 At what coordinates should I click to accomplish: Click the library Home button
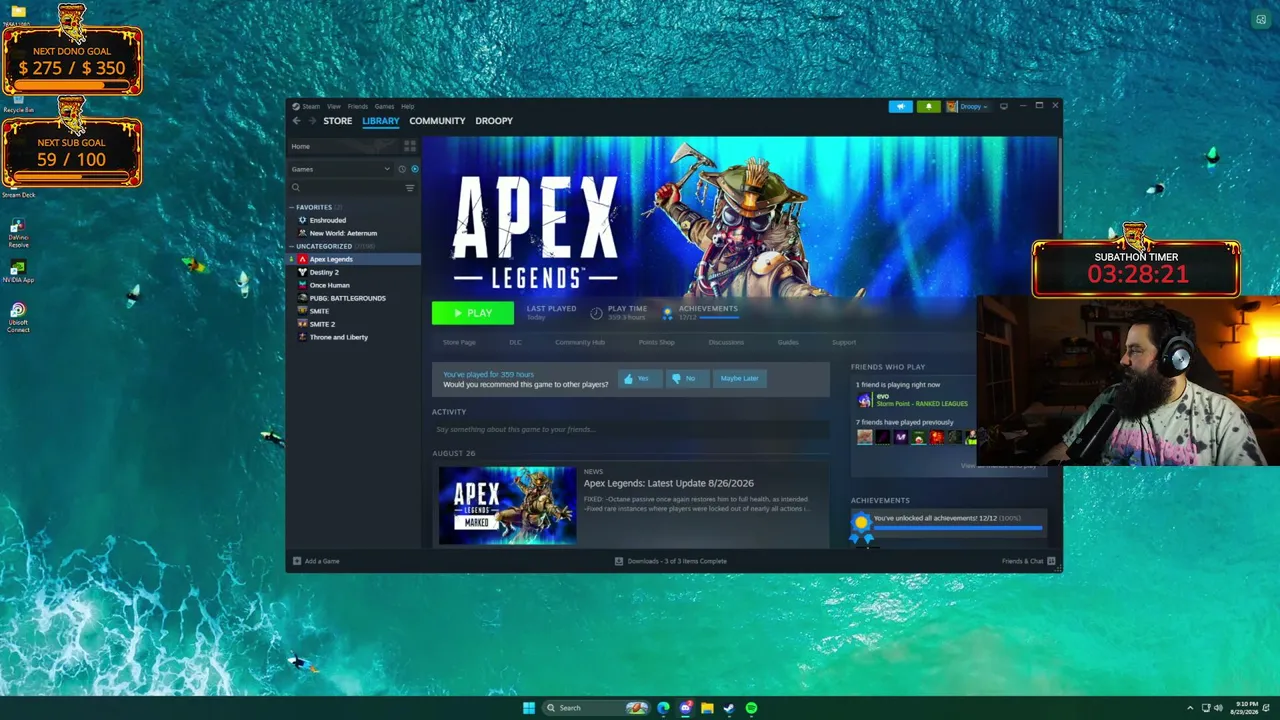[343, 146]
